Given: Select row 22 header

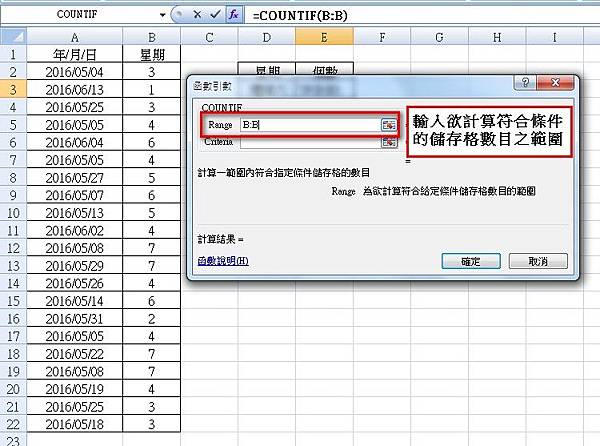Looking at the screenshot, I should 13,424.
